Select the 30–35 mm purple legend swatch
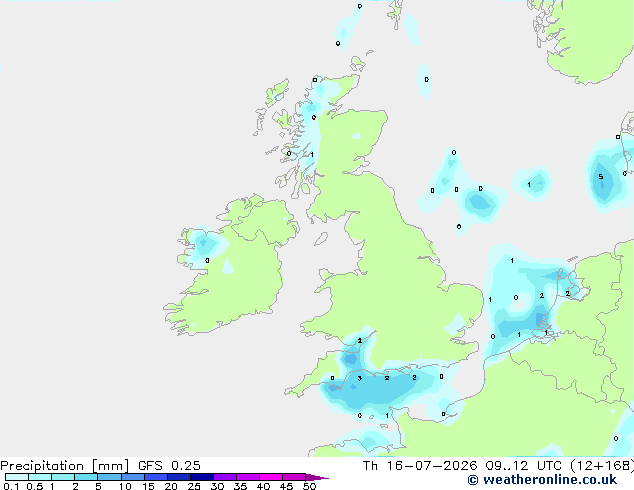634x490 pixels. tap(225, 477)
